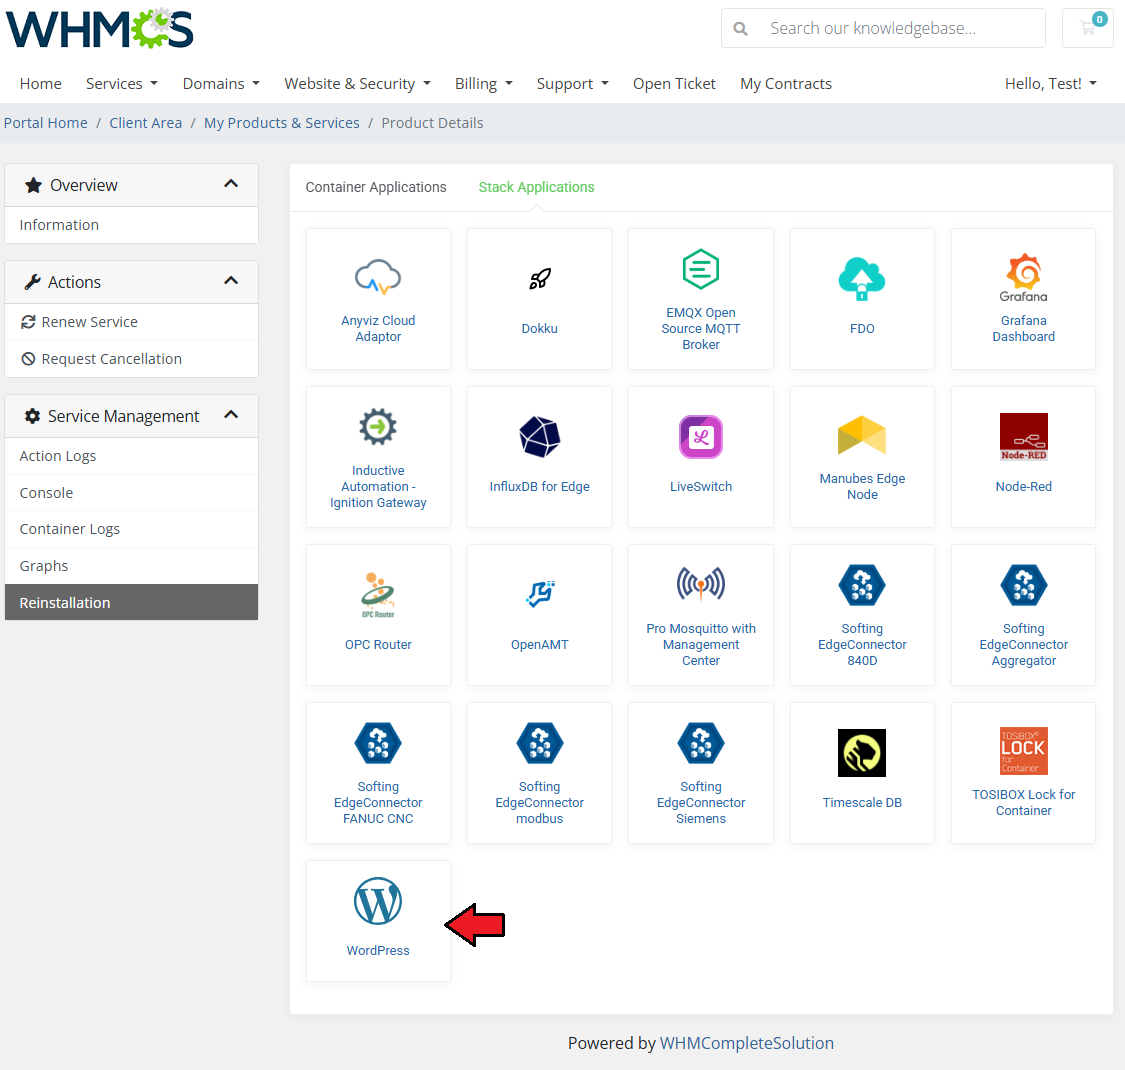The width and height of the screenshot is (1125, 1070).
Task: Select the Stack Applications tab
Action: 536,187
